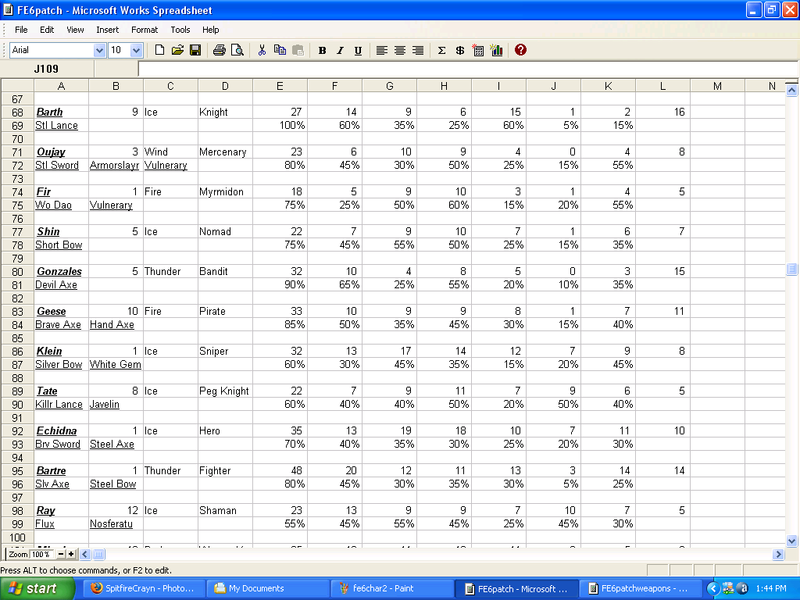Viewport: 800px width, 600px height.
Task: Click the Save icon in toolbar
Action: pyautogui.click(x=195, y=50)
